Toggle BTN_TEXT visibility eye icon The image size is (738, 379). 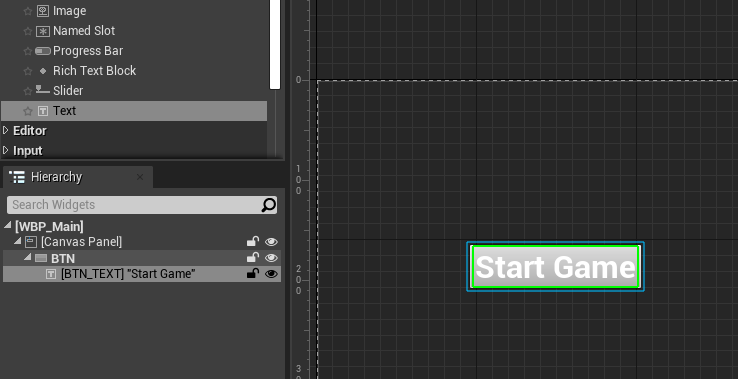tap(271, 274)
